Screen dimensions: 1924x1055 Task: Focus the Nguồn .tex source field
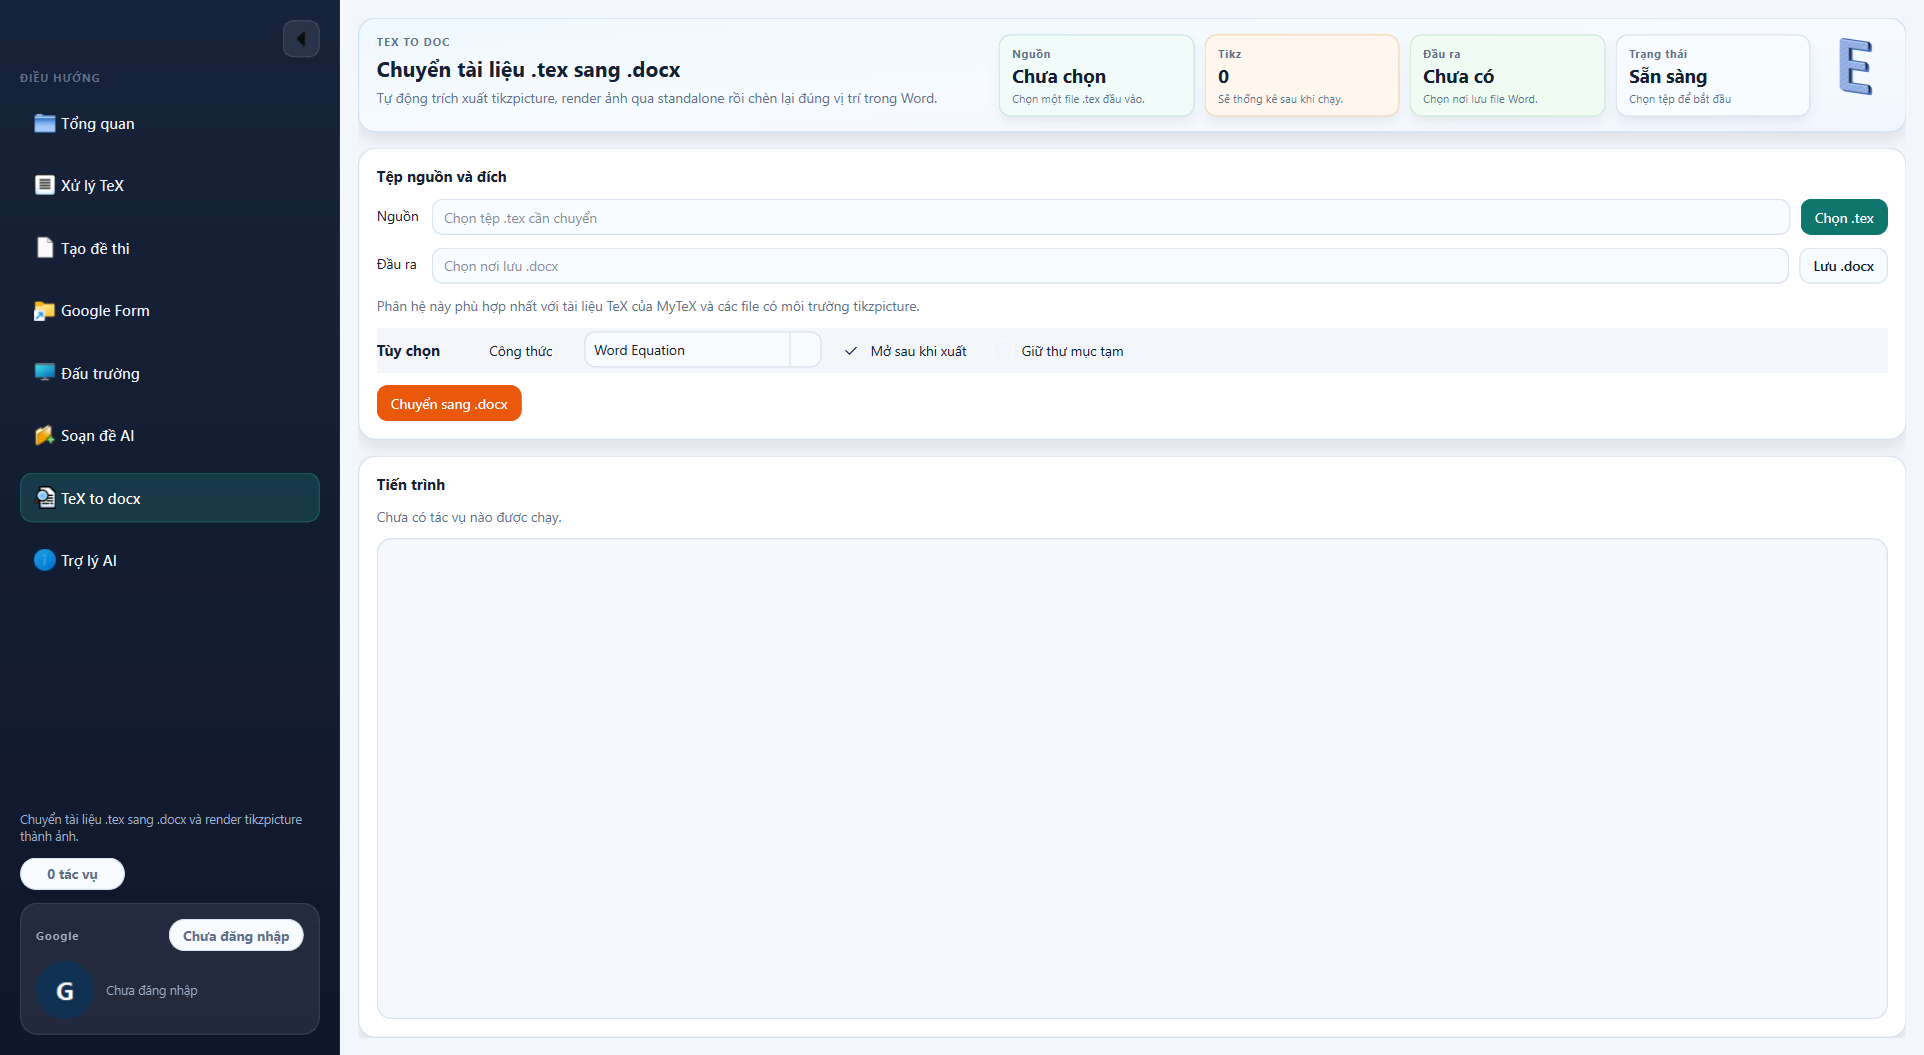1110,218
